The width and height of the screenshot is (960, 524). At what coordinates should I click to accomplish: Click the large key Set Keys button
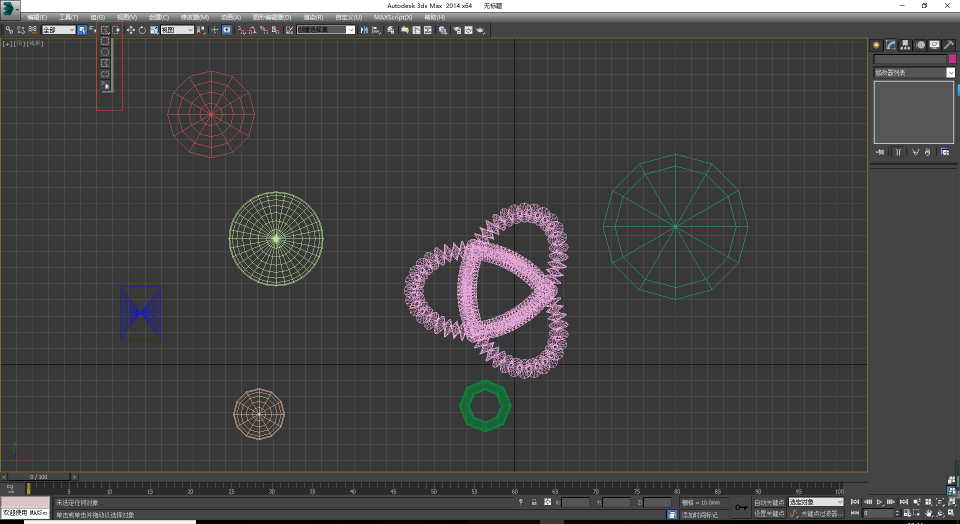tap(741, 507)
